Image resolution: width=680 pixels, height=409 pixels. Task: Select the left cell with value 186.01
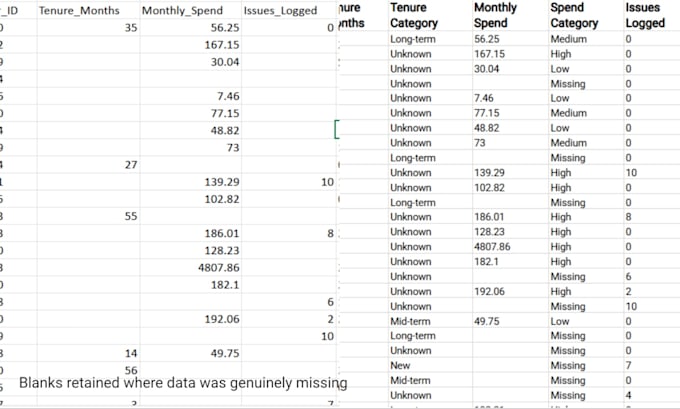[190, 233]
